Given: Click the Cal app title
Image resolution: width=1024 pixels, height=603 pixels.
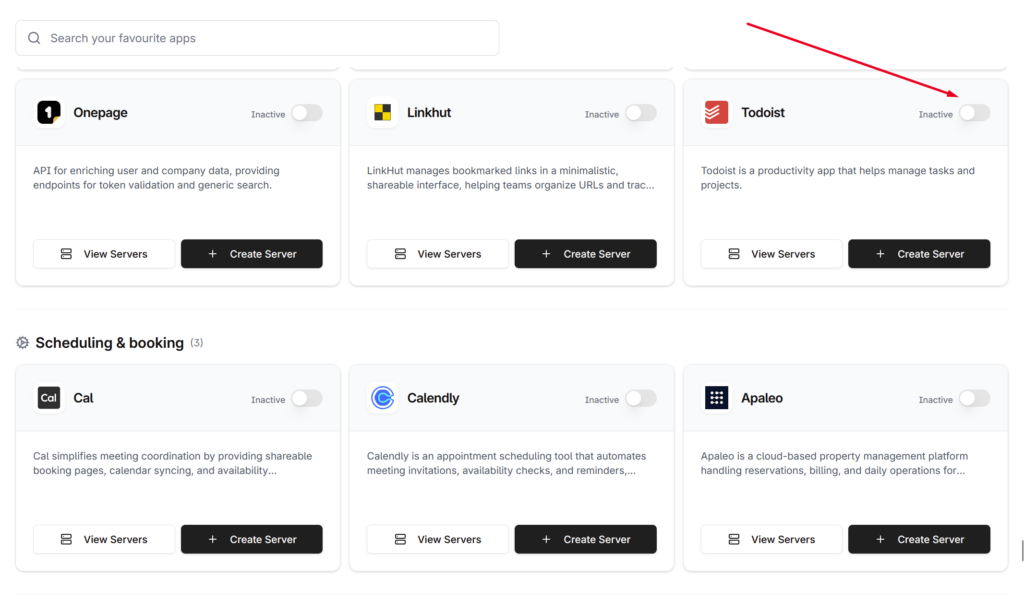Looking at the screenshot, I should [83, 398].
